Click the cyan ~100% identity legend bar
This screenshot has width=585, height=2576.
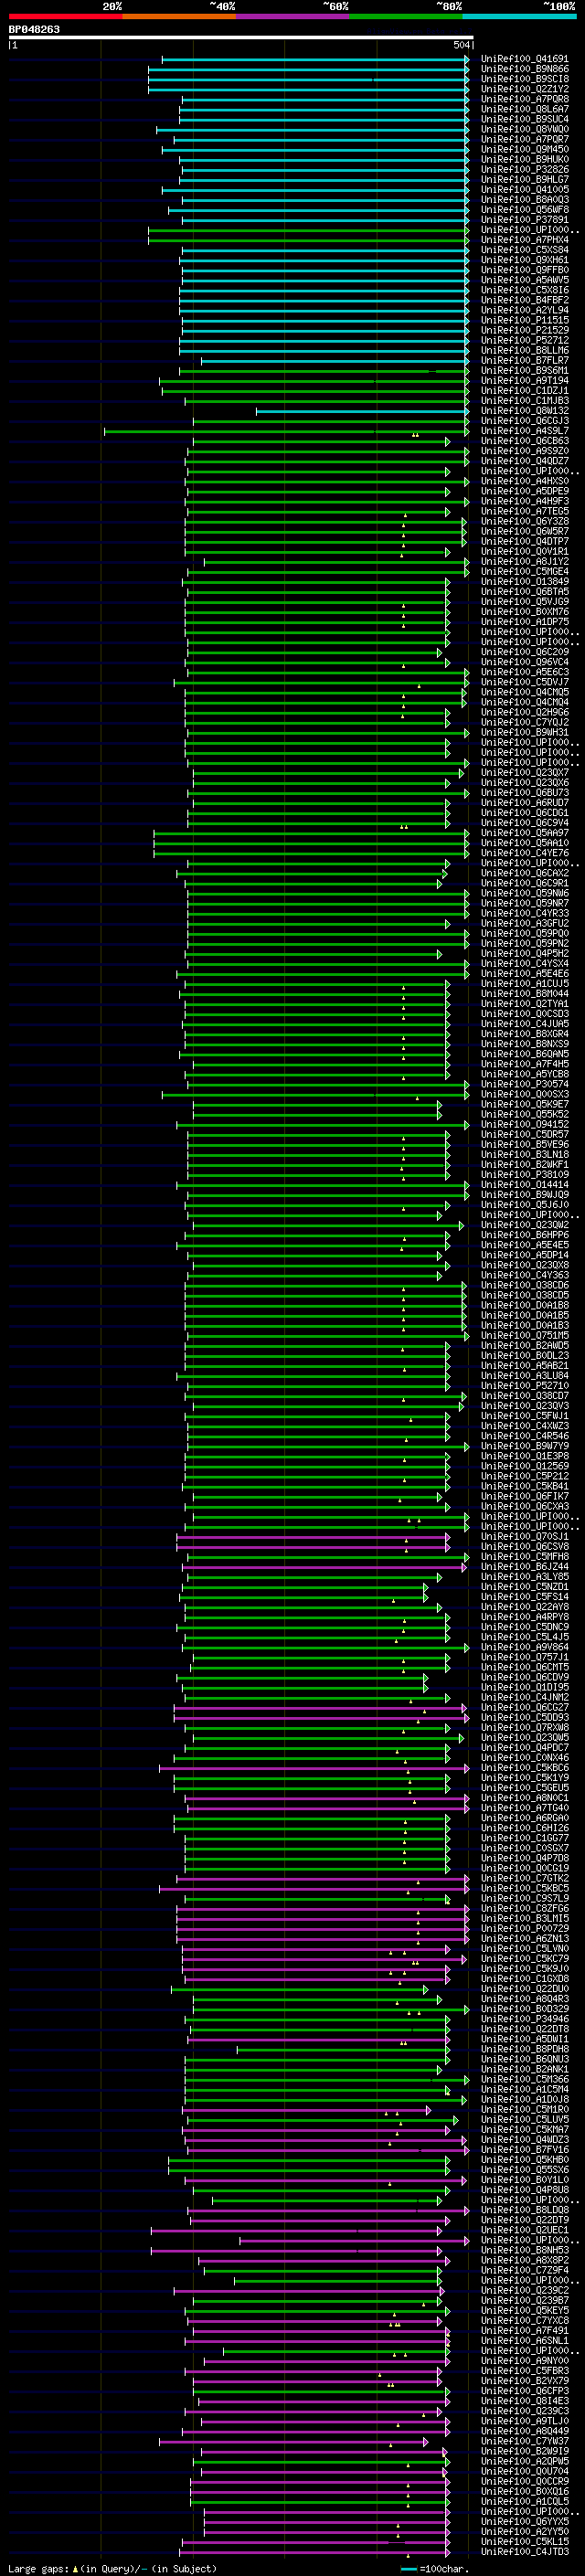[x=519, y=16]
